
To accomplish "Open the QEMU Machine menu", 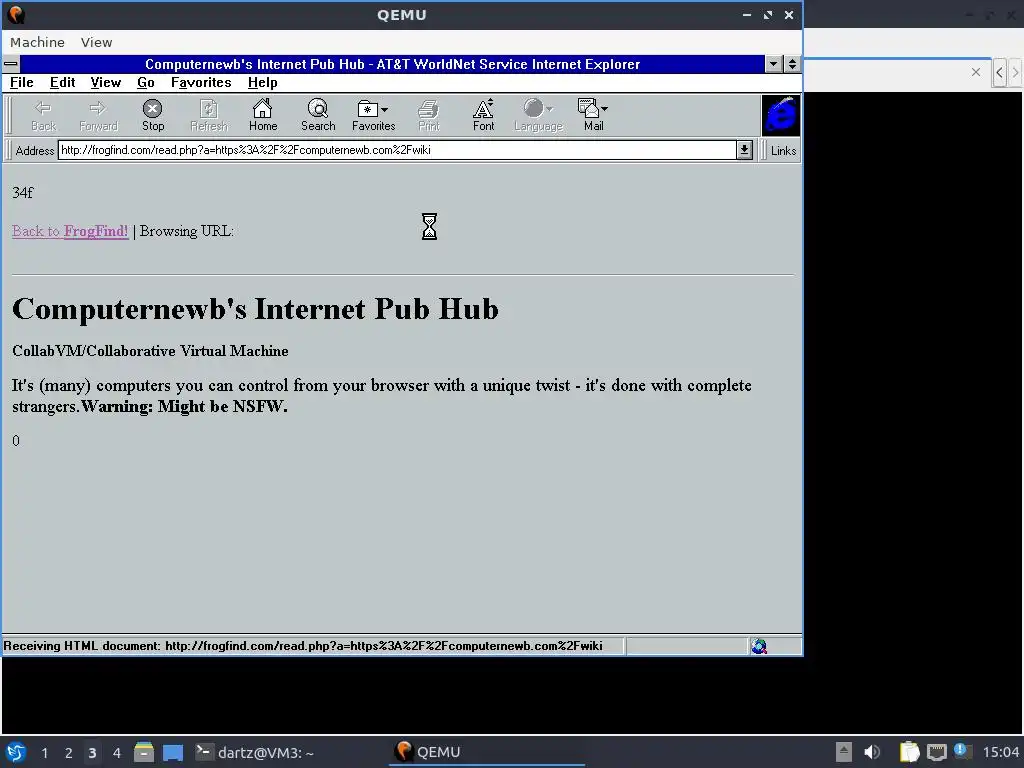I will pyautogui.click(x=37, y=42).
